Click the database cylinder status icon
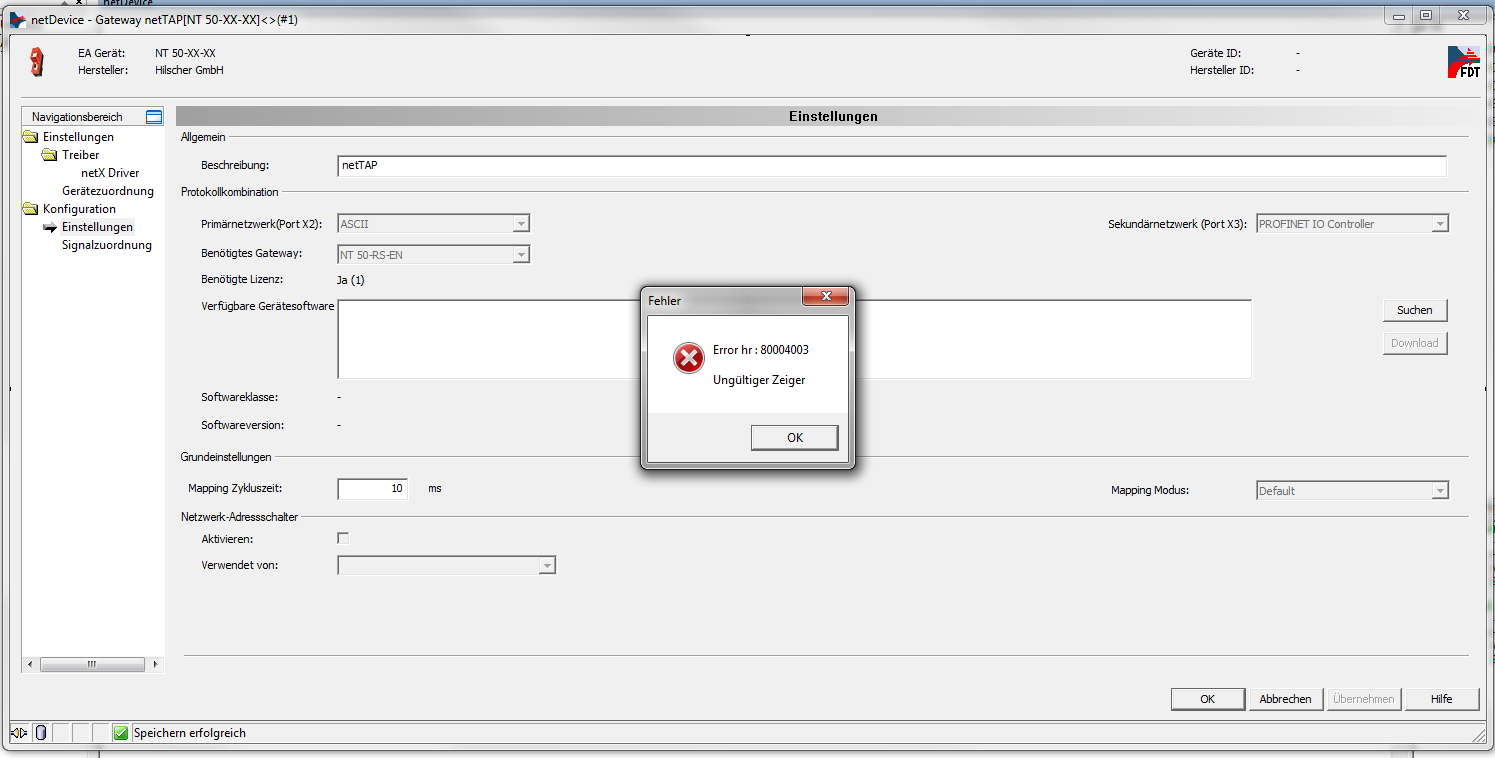This screenshot has width=1495, height=758. click(x=41, y=733)
